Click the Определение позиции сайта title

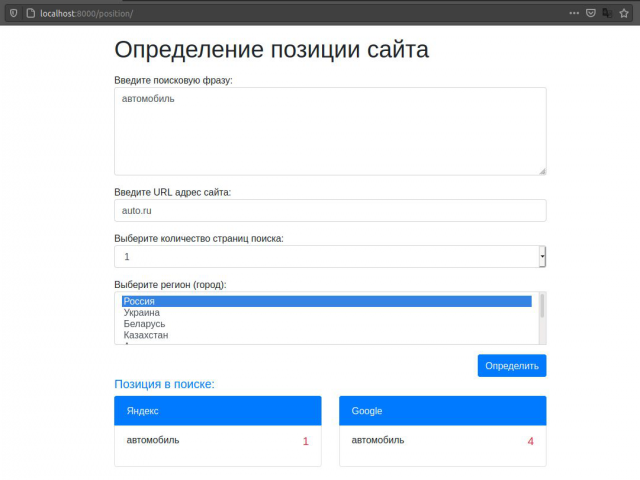(271, 50)
